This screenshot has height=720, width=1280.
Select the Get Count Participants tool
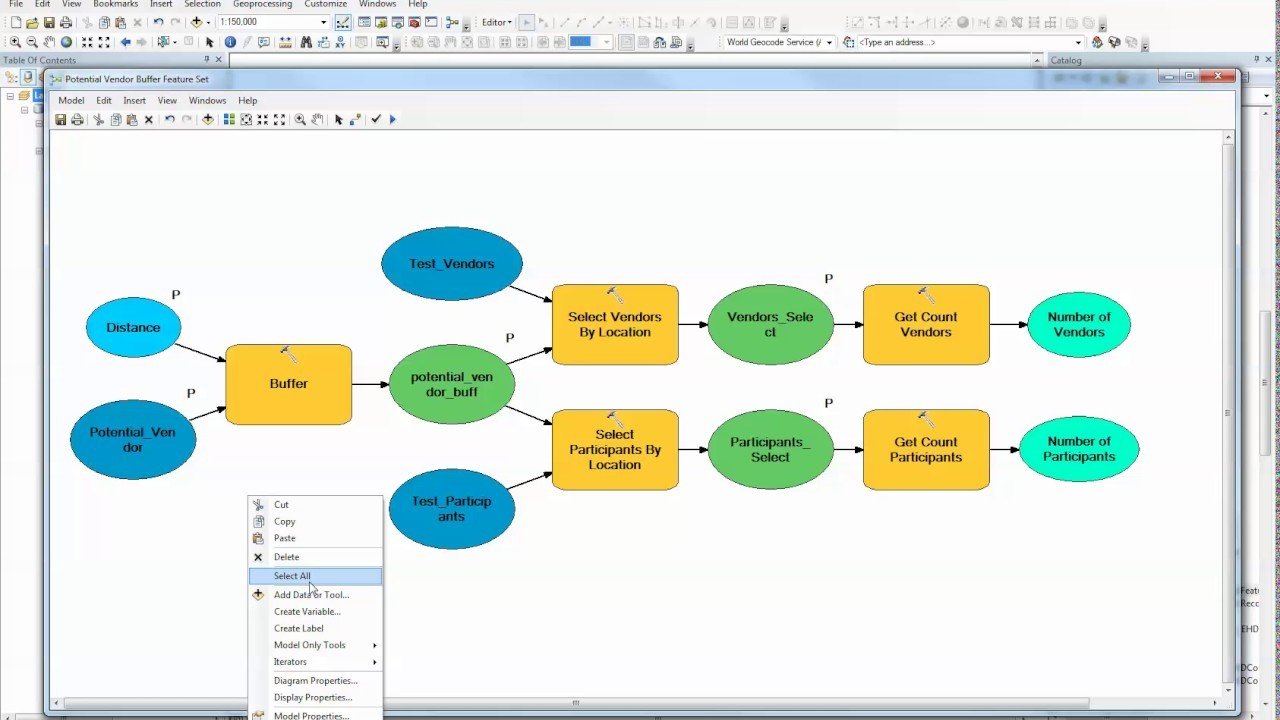click(926, 449)
